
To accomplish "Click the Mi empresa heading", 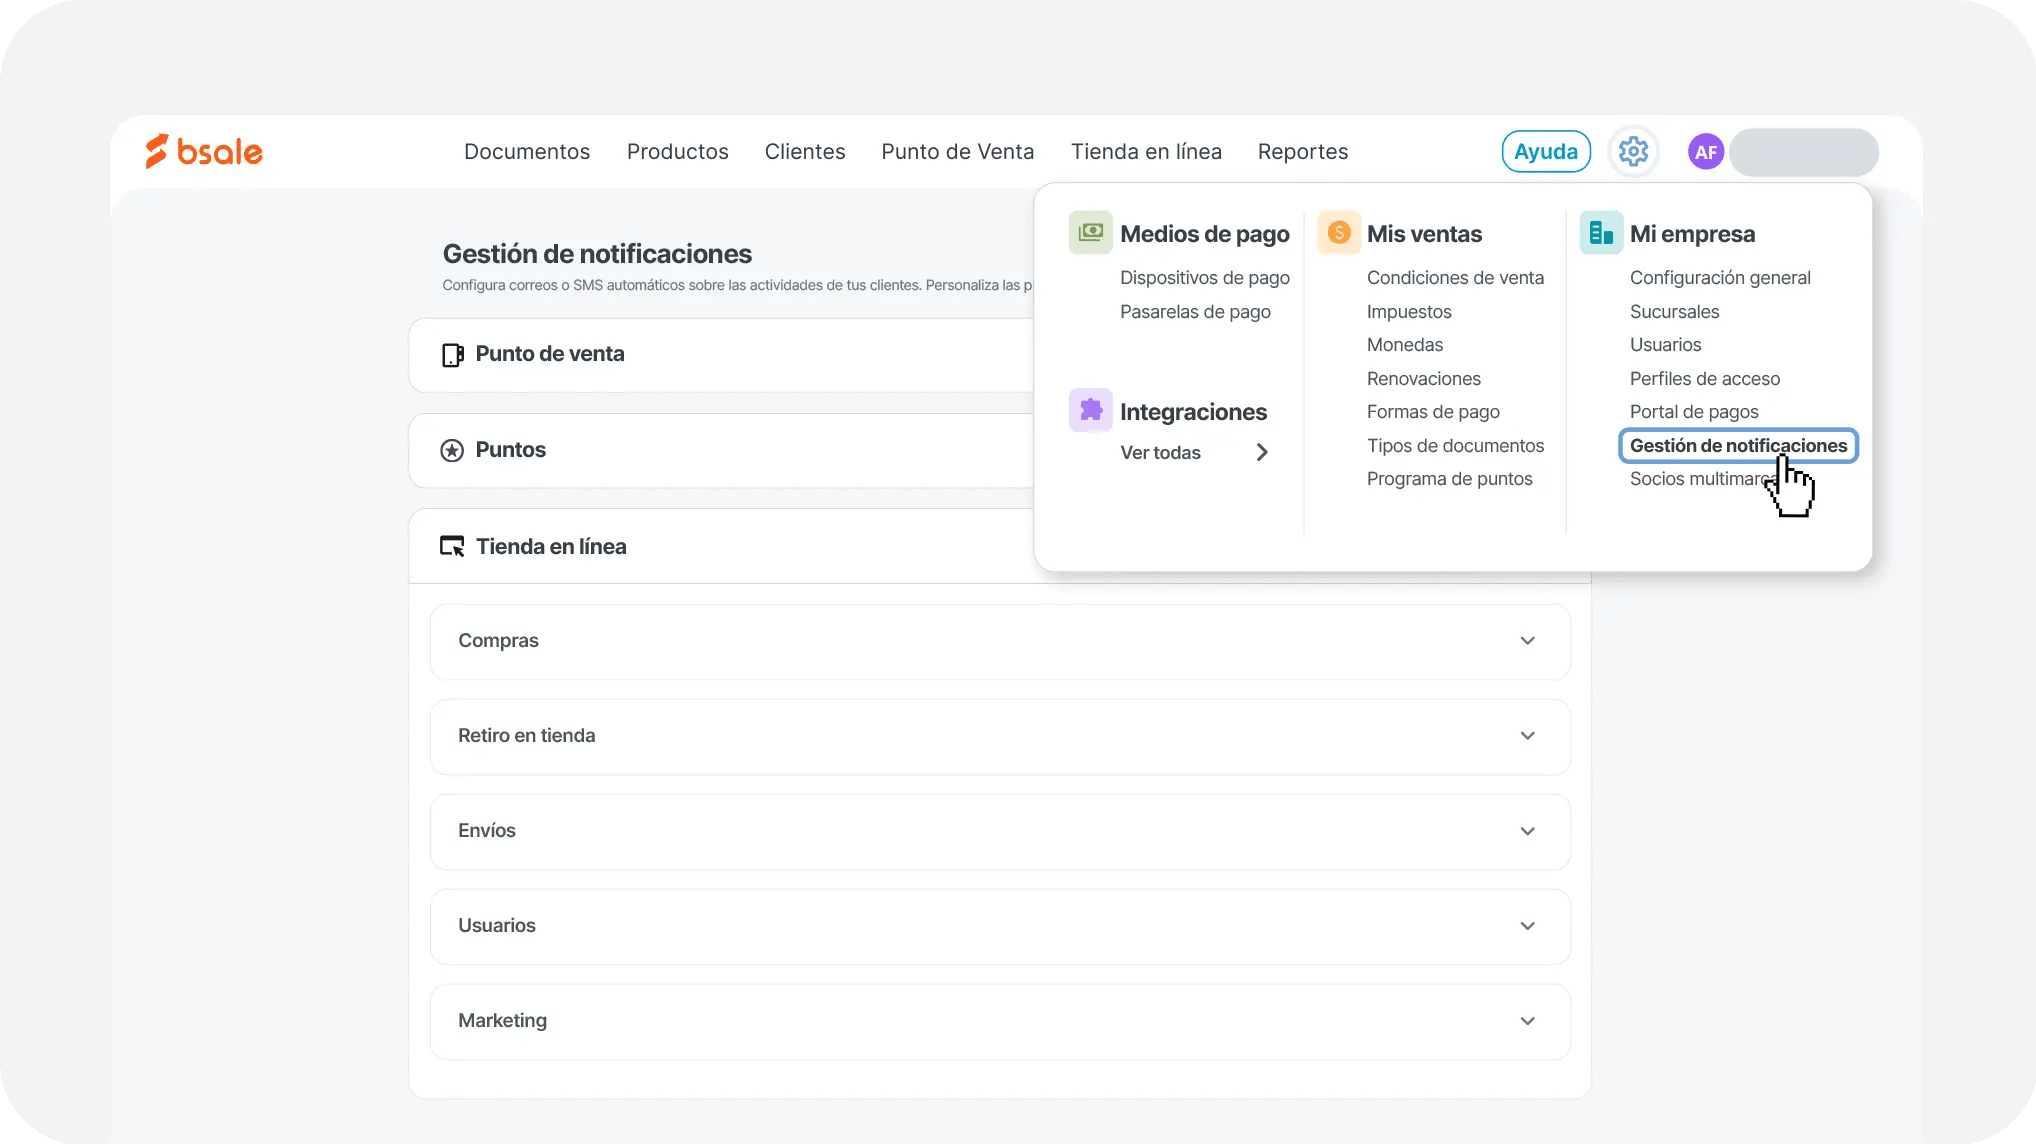I will click(x=1692, y=234).
